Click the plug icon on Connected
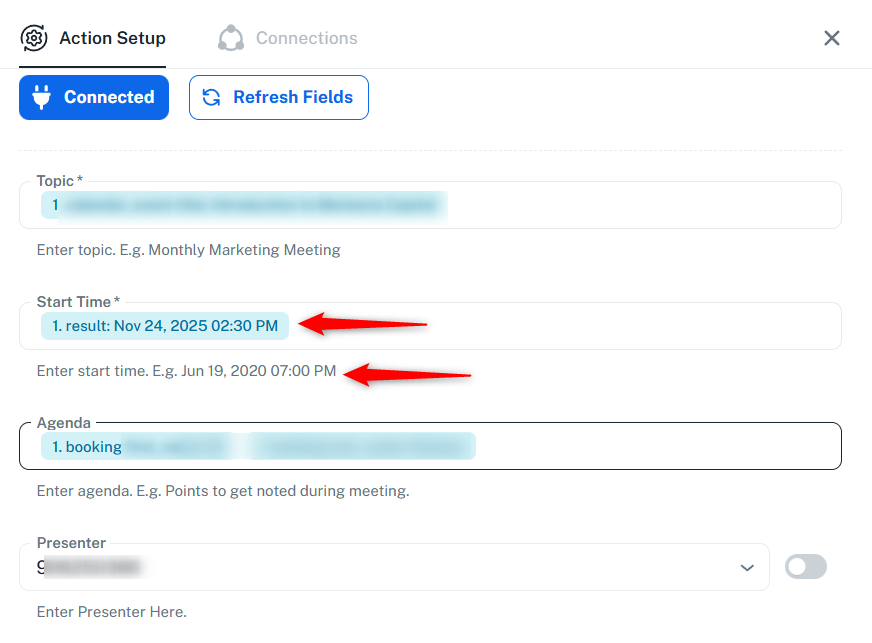 43,97
